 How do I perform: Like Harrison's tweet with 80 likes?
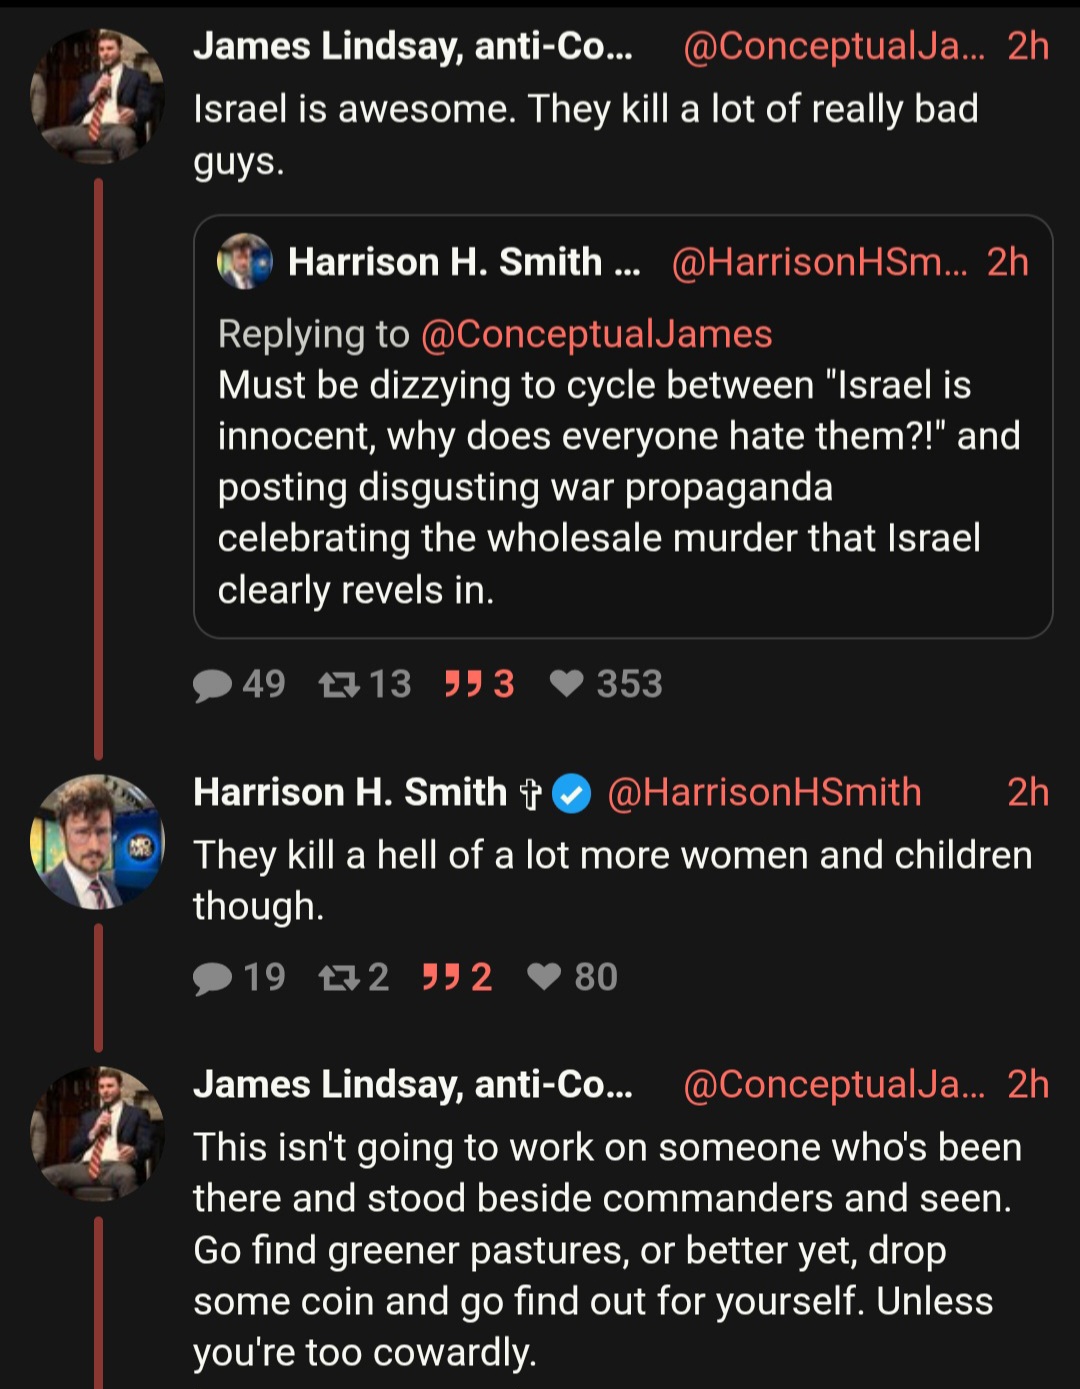tap(544, 976)
